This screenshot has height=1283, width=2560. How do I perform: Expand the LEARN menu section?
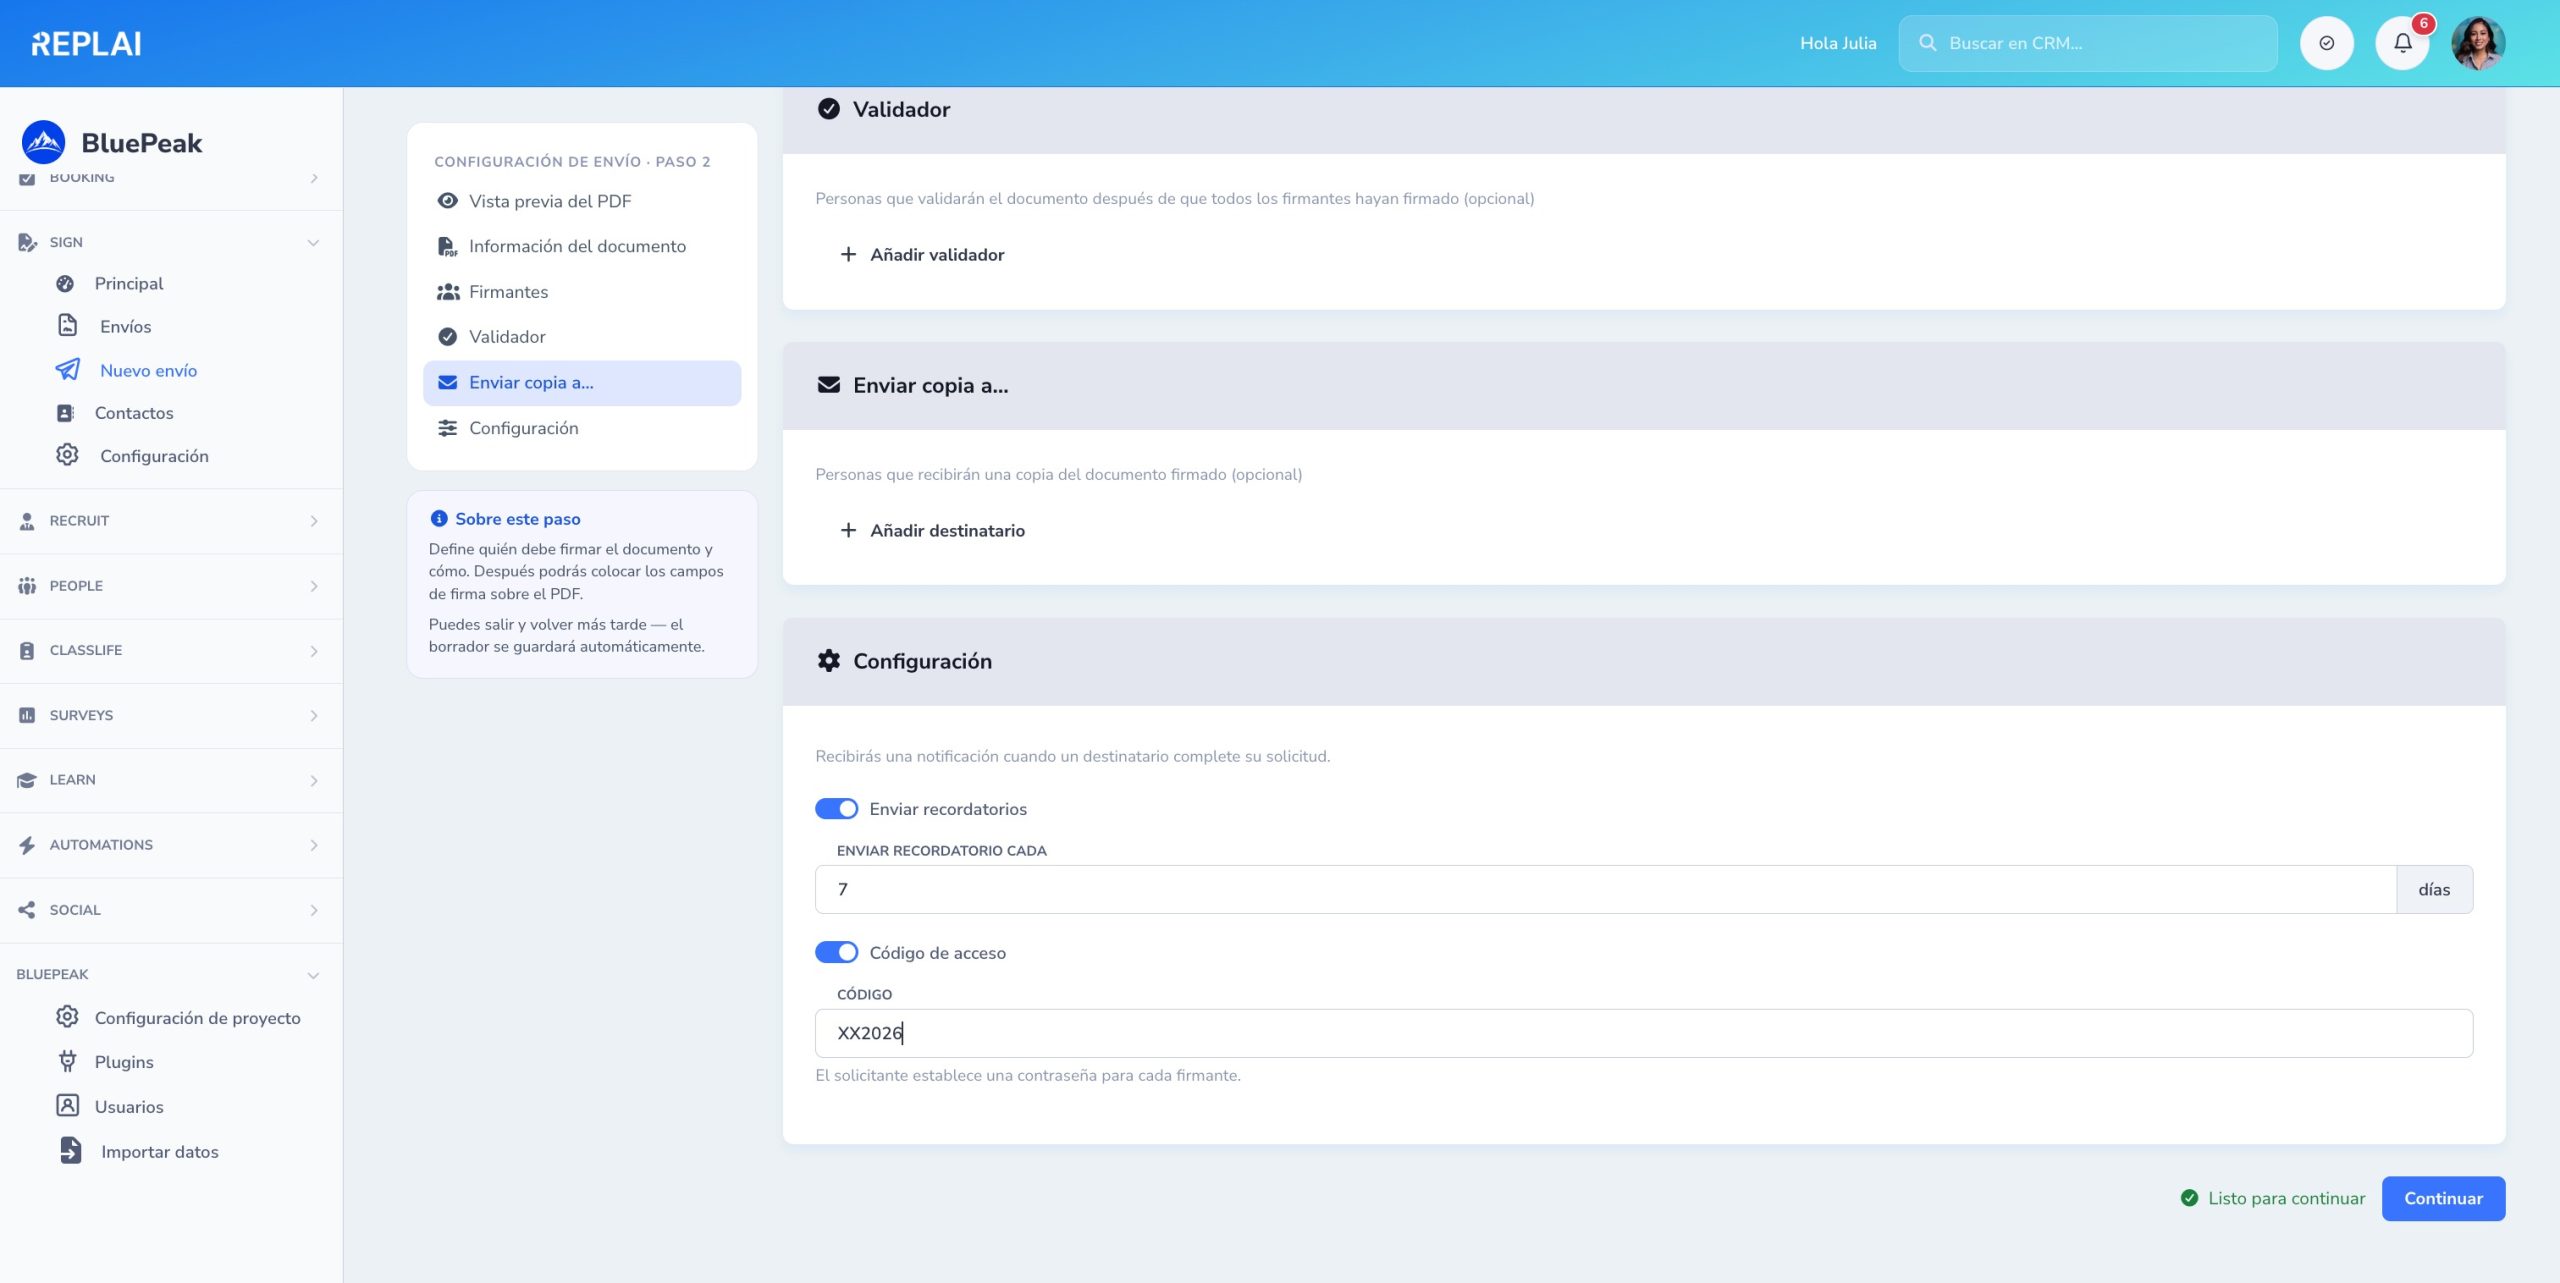pos(171,780)
